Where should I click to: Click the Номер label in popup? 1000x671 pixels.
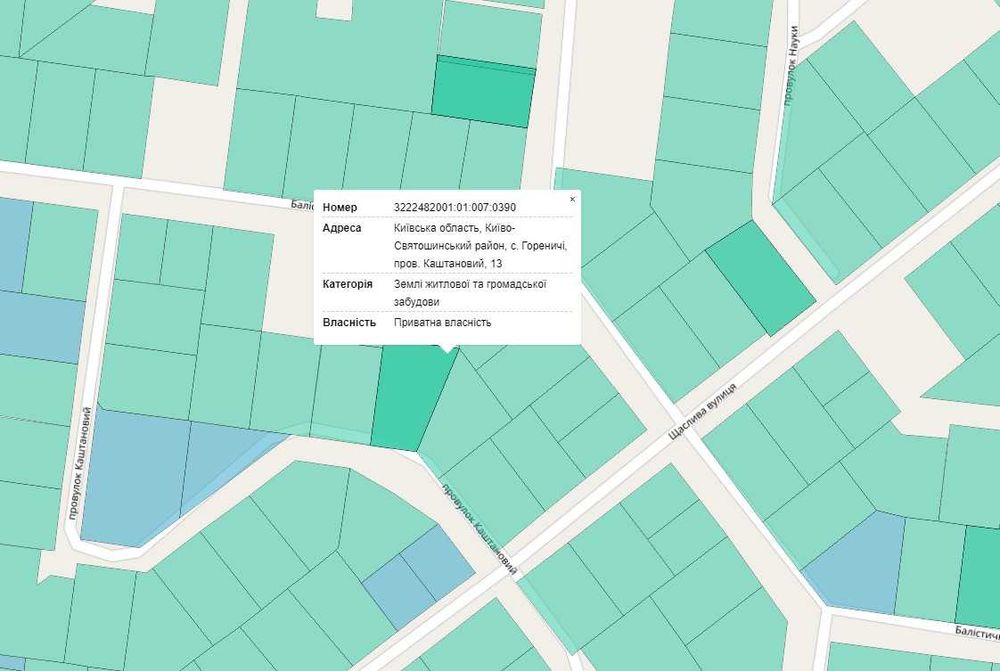pyautogui.click(x=340, y=207)
